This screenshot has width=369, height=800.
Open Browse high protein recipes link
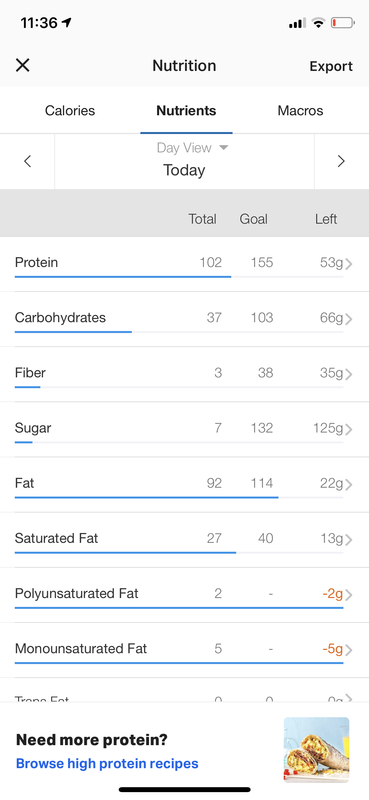pos(107,763)
